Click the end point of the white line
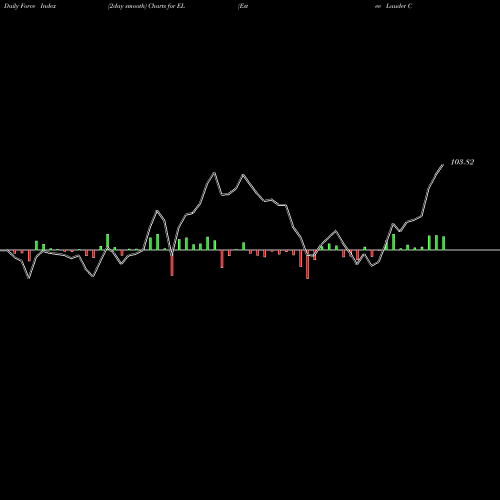Image resolution: width=500 pixels, height=500 pixels. pos(443,165)
